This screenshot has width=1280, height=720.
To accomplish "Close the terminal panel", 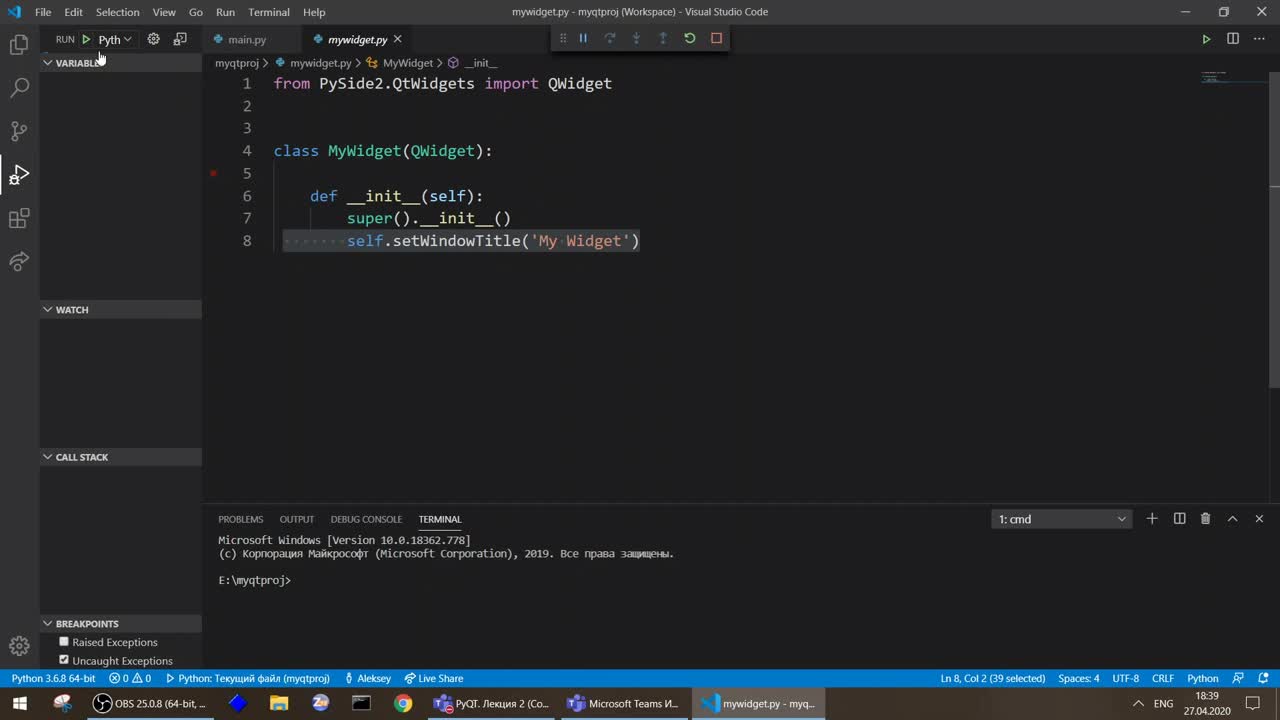I will click(1259, 518).
